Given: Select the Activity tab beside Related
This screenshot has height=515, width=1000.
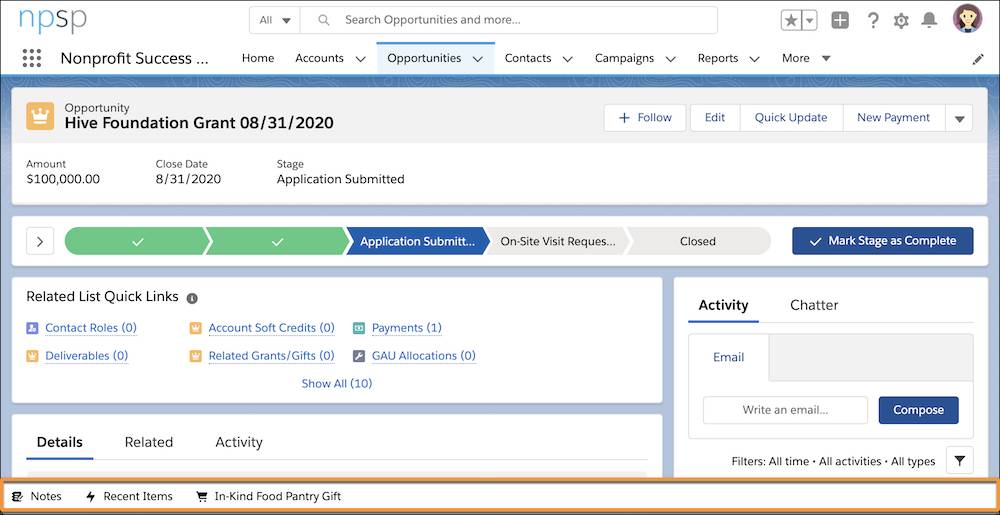Looking at the screenshot, I should (x=239, y=442).
